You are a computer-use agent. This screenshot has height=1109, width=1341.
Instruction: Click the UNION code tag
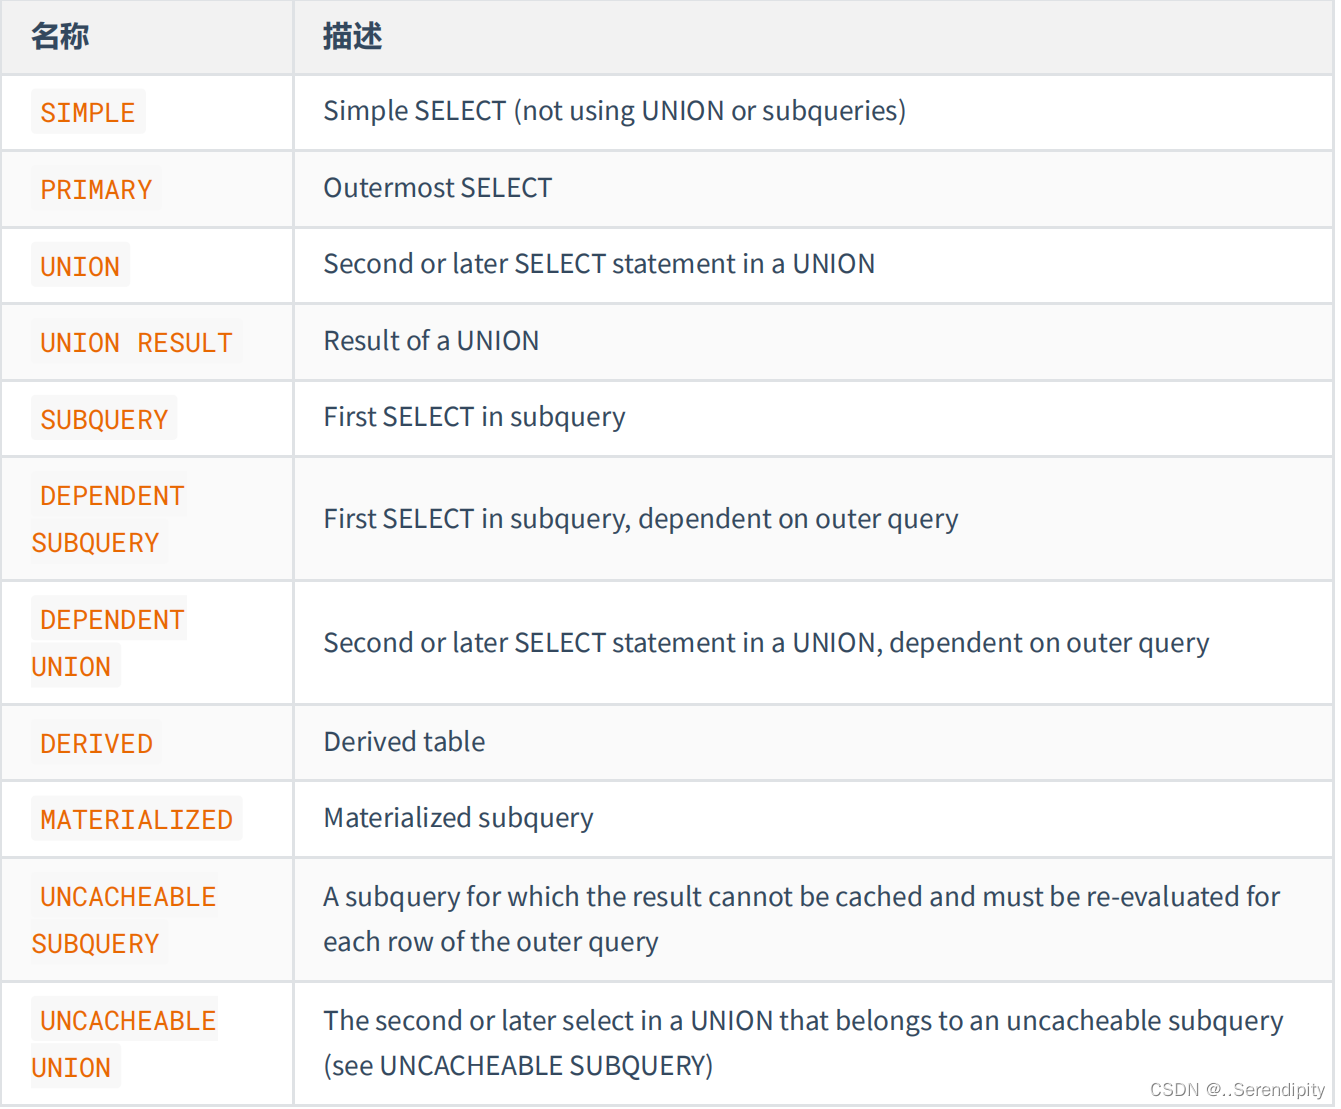pos(80,266)
